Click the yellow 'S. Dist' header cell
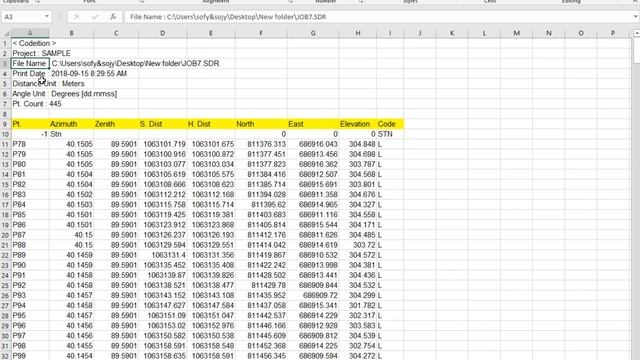Viewport: 640px width, 360px height. pos(162,124)
